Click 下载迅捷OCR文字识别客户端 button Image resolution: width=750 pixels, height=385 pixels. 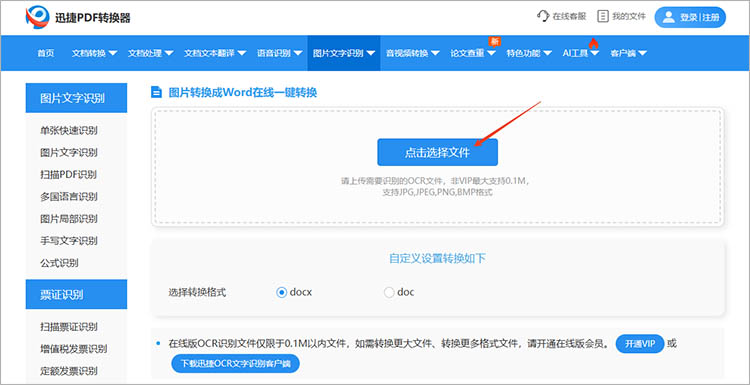click(235, 364)
